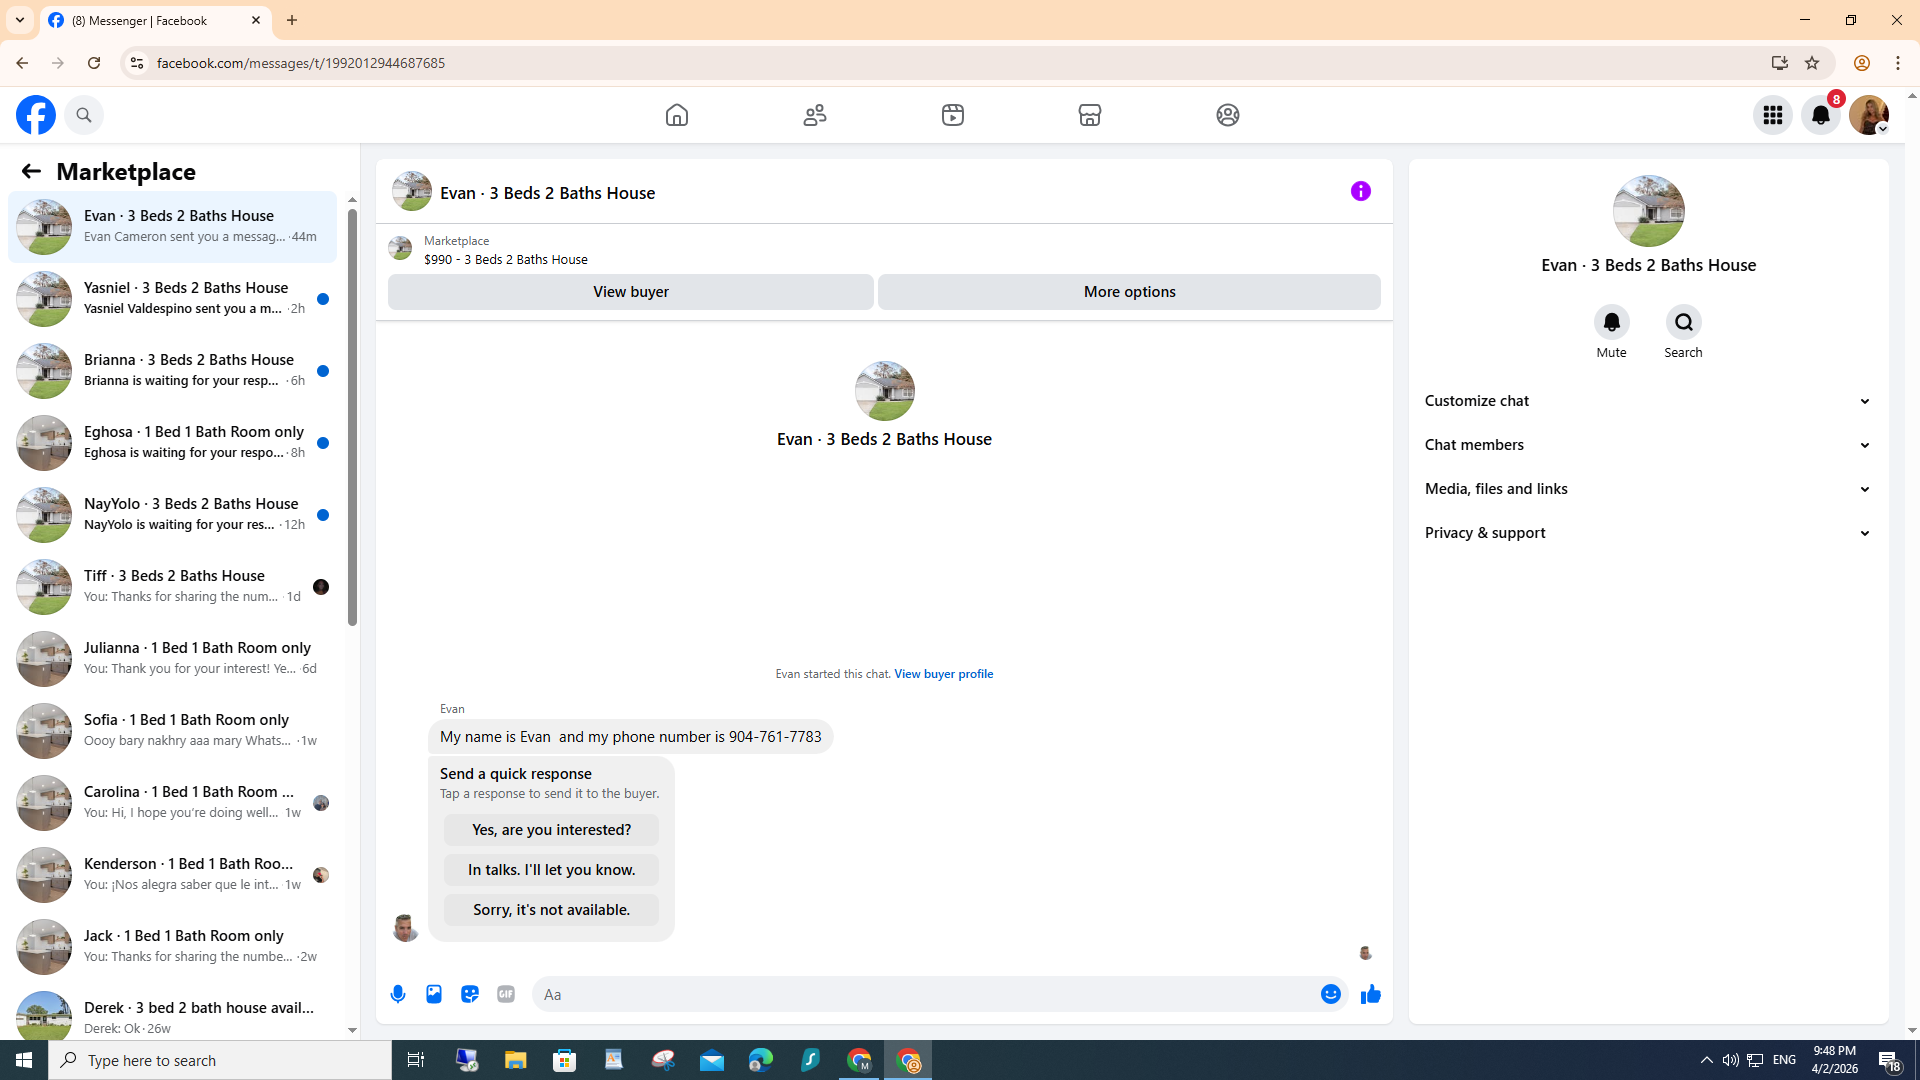The image size is (1920, 1080).
Task: Reload the page in Chrome
Action: pyautogui.click(x=94, y=63)
